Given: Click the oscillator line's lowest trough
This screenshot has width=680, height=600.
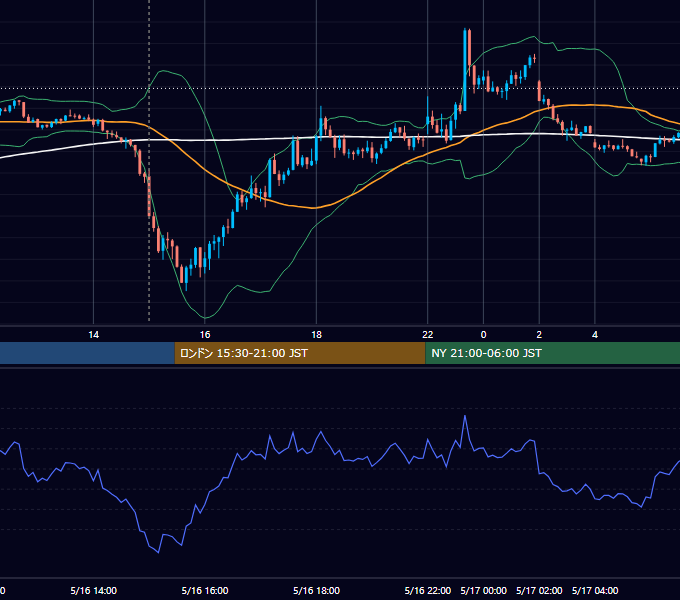Looking at the screenshot, I should click(158, 552).
